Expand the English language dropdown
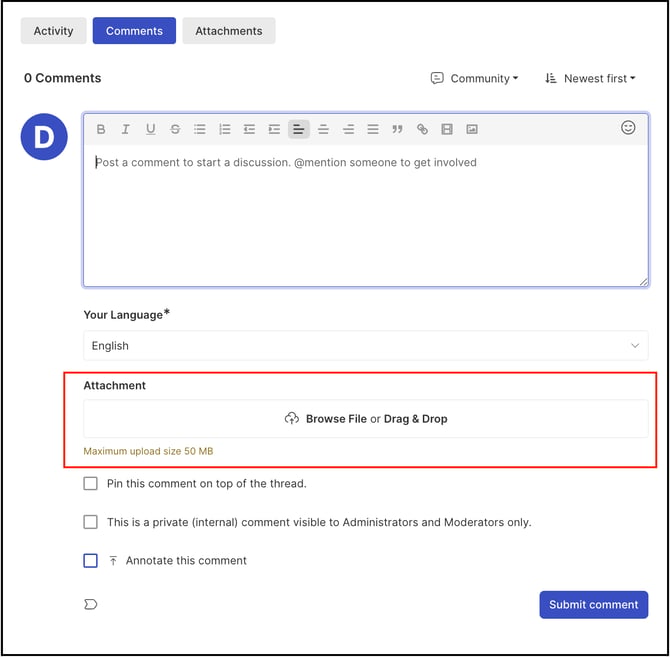 pyautogui.click(x=366, y=346)
